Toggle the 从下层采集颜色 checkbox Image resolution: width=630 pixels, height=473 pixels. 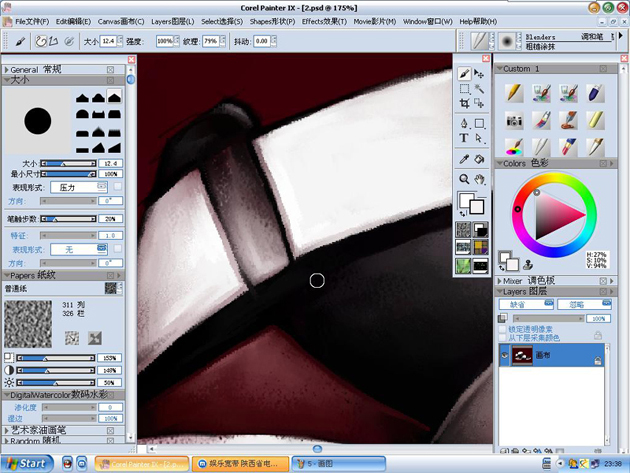click(x=502, y=338)
